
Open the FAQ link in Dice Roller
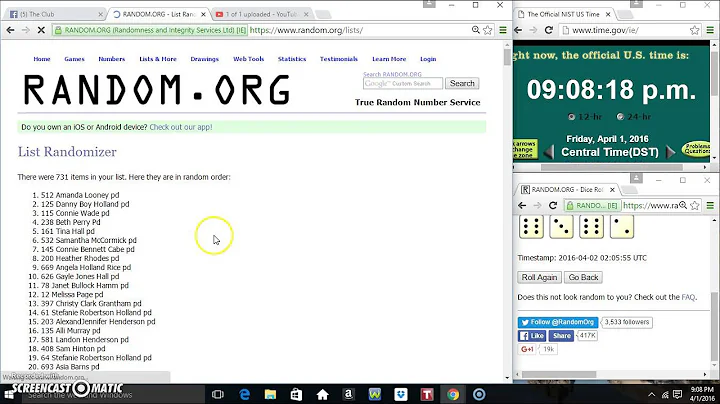pos(688,297)
